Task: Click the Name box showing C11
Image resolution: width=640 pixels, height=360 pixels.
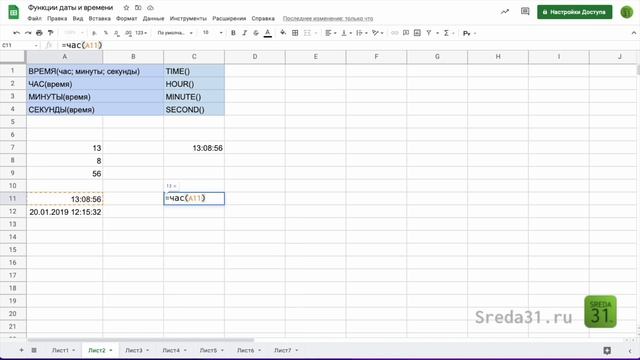Action: tap(20, 45)
